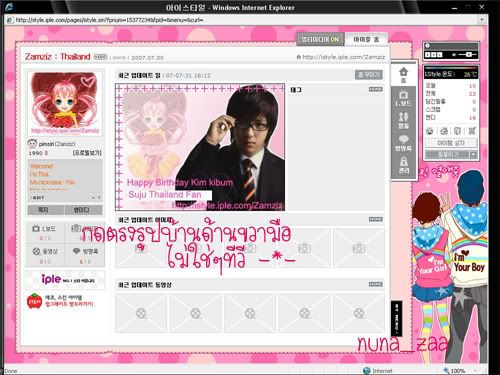This screenshot has height=375, width=500.
Task: Click the middle music player control button
Action: coord(433,54)
